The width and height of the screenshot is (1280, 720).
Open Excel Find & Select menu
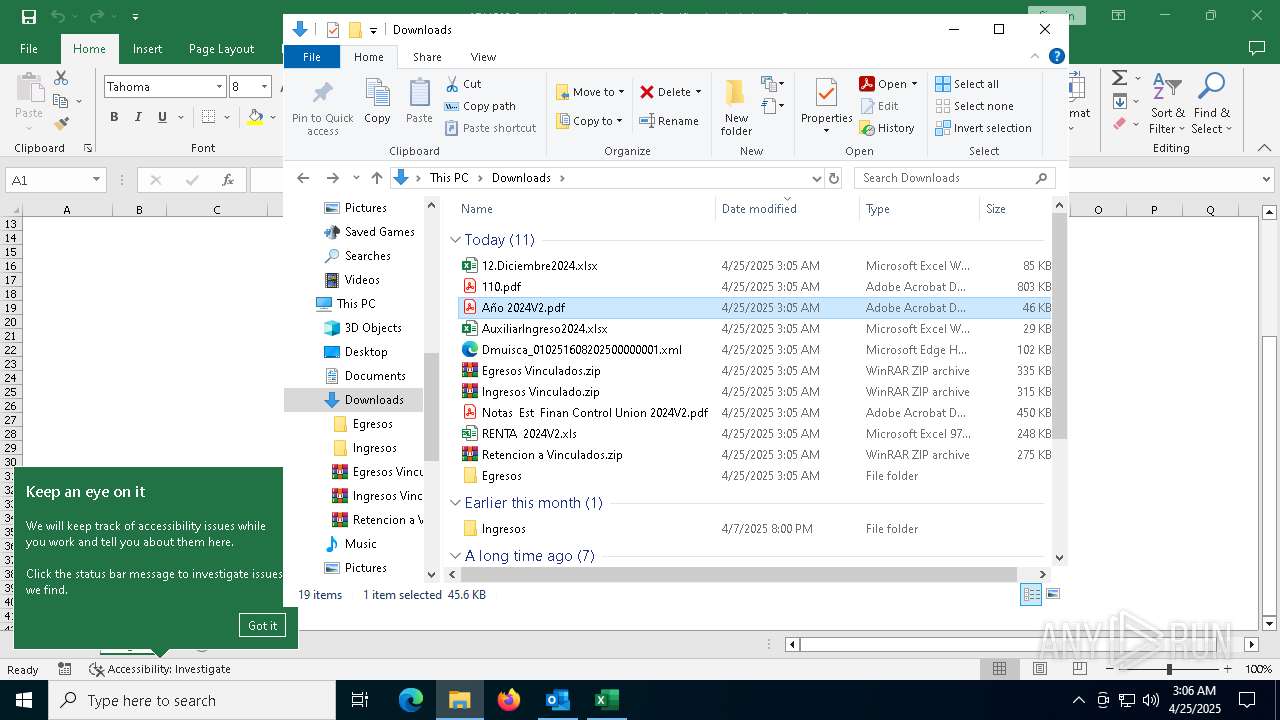[1211, 104]
